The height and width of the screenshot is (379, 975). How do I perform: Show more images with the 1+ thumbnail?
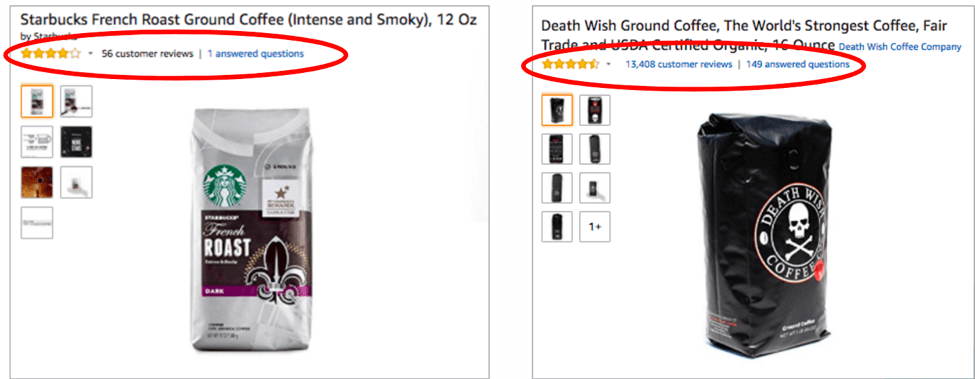click(595, 227)
